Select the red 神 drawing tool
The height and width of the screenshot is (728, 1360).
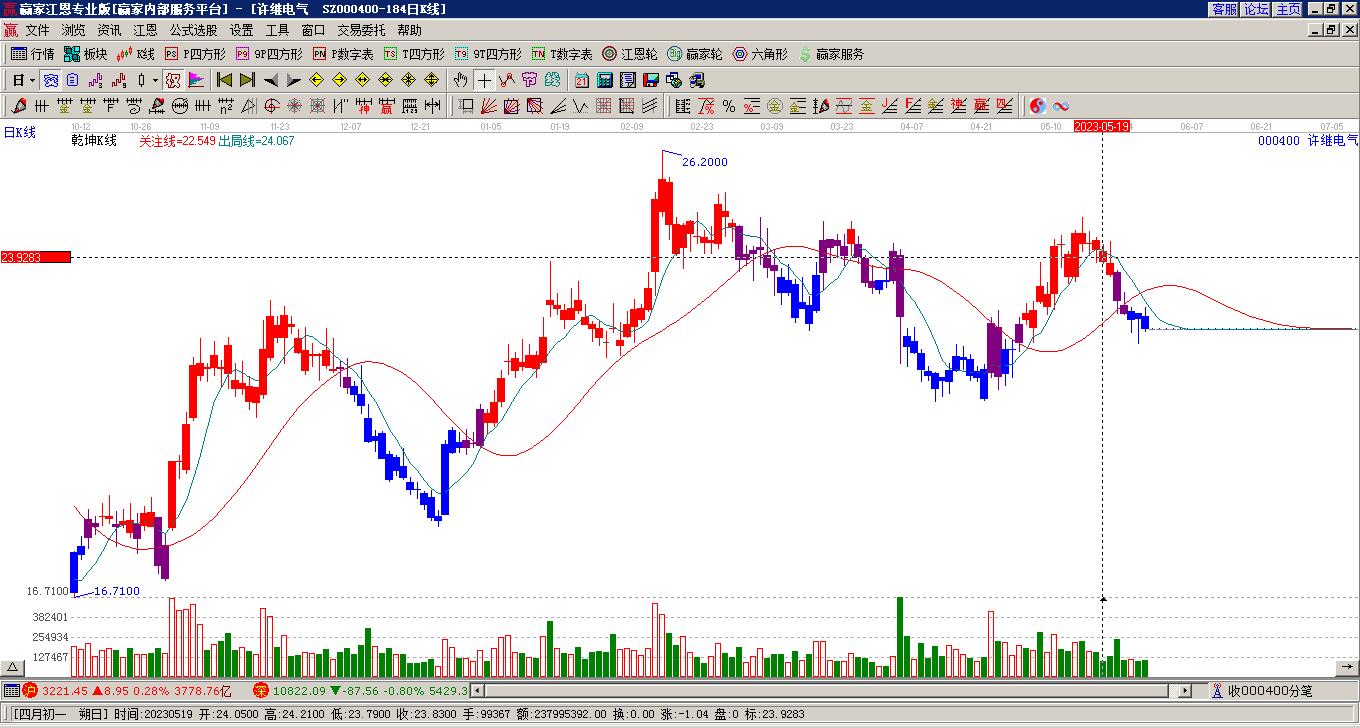point(363,105)
